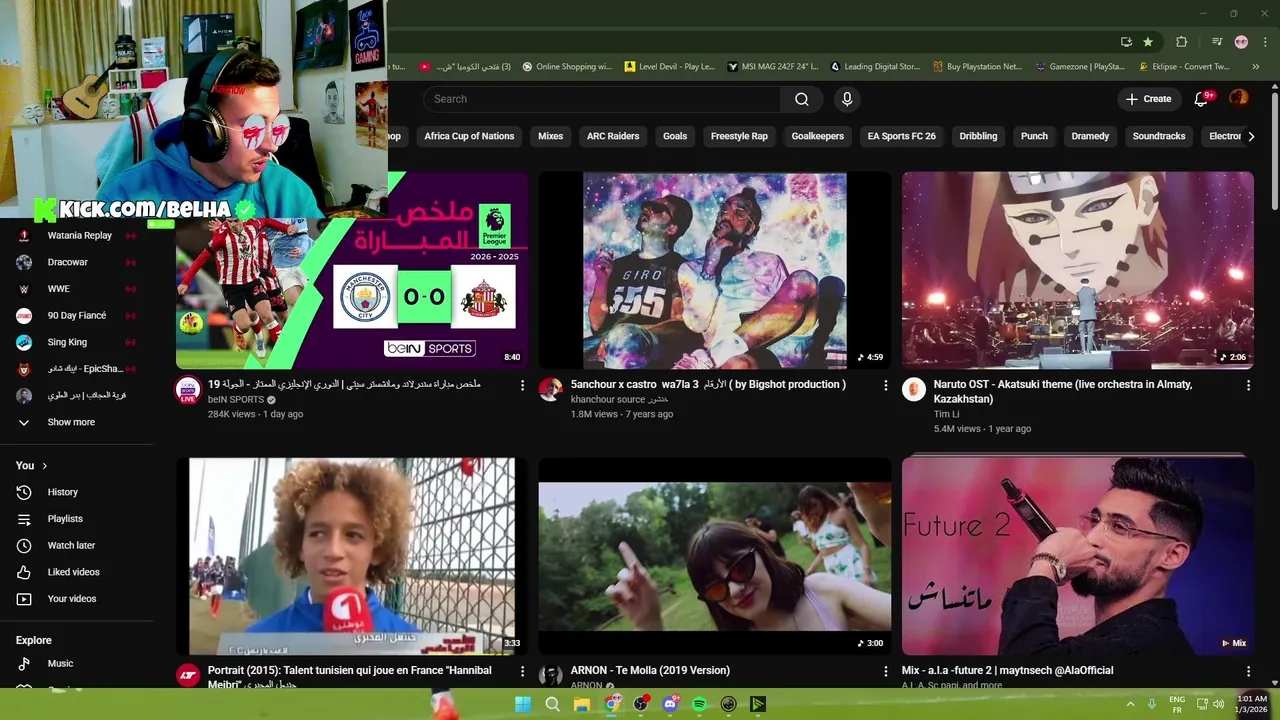This screenshot has width=1280, height=720.
Task: Play the Manchester City 0-0 highlights thumbnail
Action: [x=352, y=271]
